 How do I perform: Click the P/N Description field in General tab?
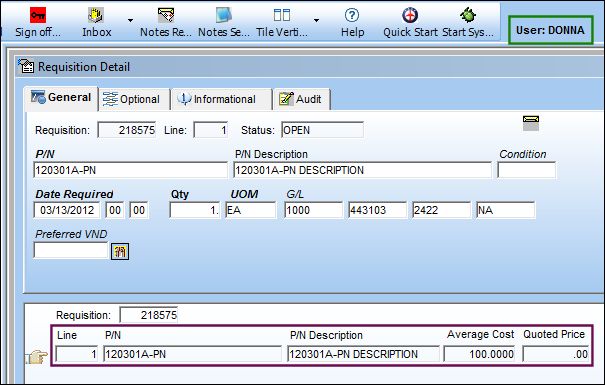[x=362, y=170]
